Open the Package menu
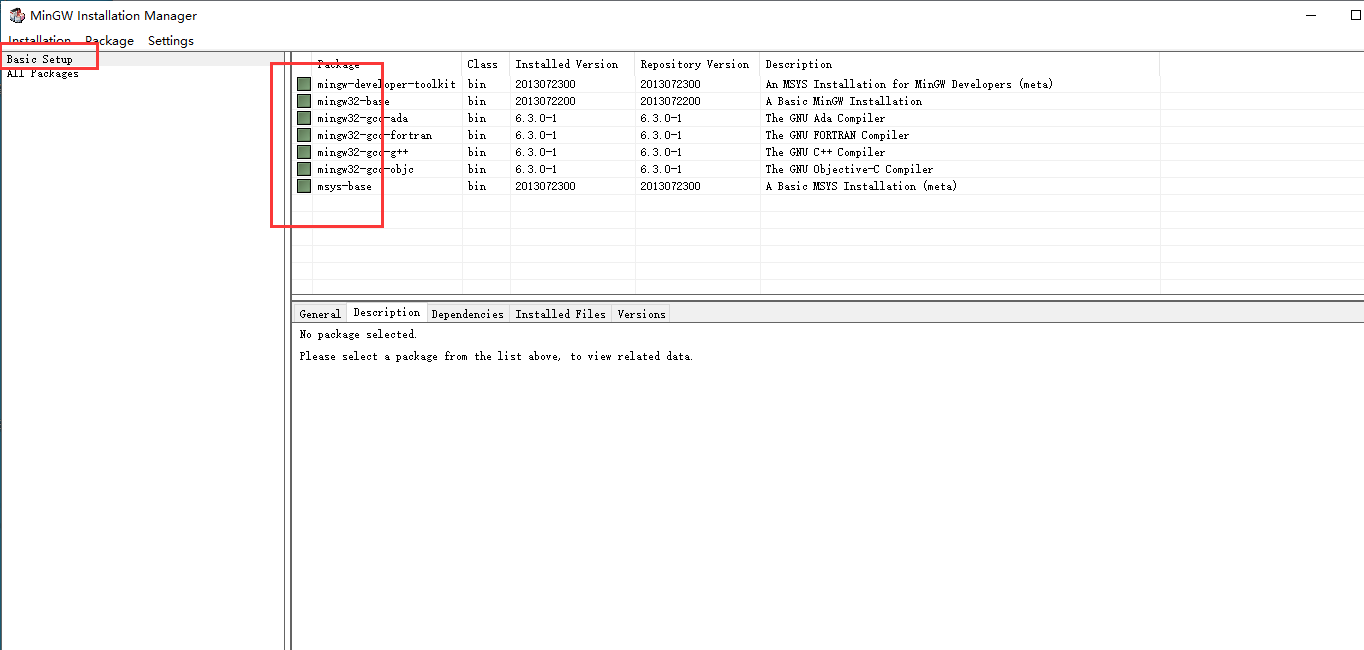 (x=109, y=41)
